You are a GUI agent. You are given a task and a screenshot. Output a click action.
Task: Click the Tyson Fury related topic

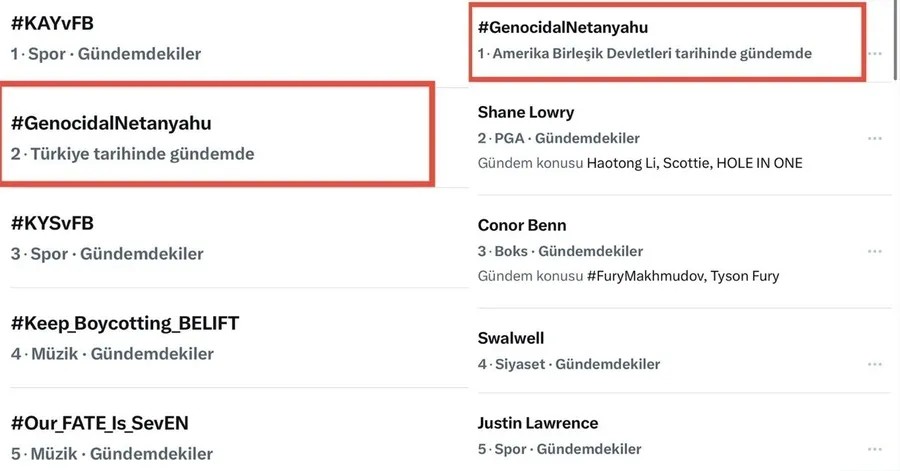743,276
